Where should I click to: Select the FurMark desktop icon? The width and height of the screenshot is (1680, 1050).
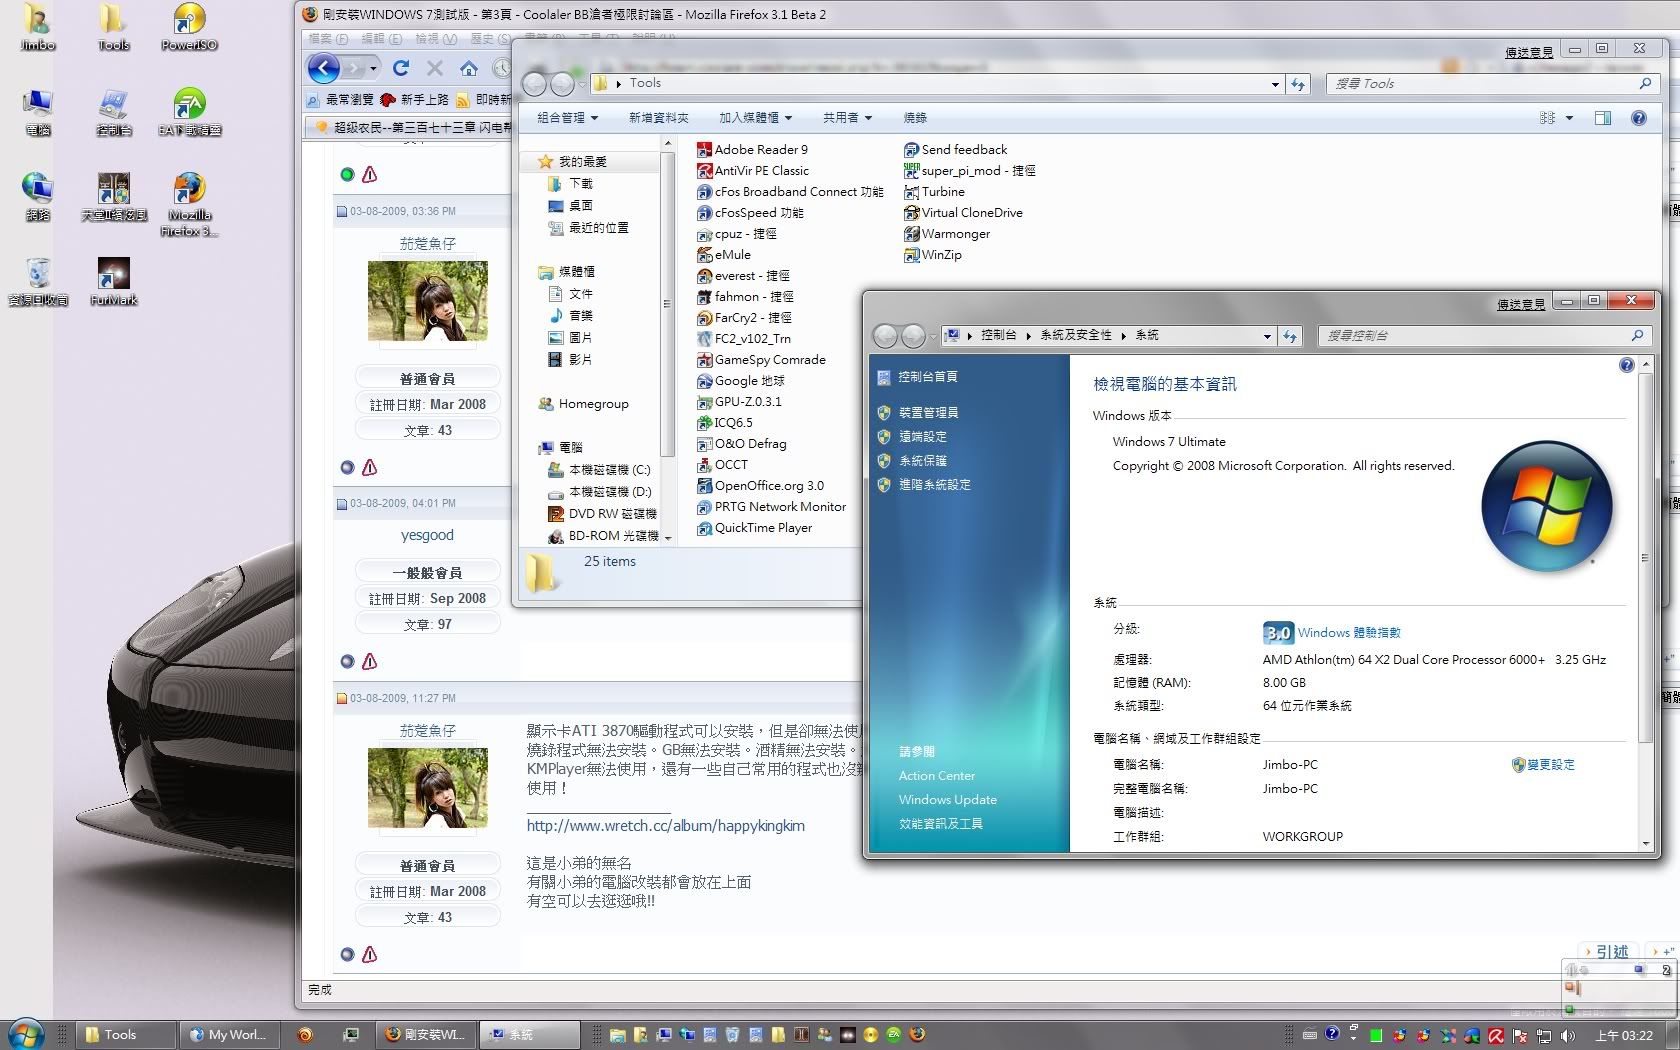(x=113, y=281)
